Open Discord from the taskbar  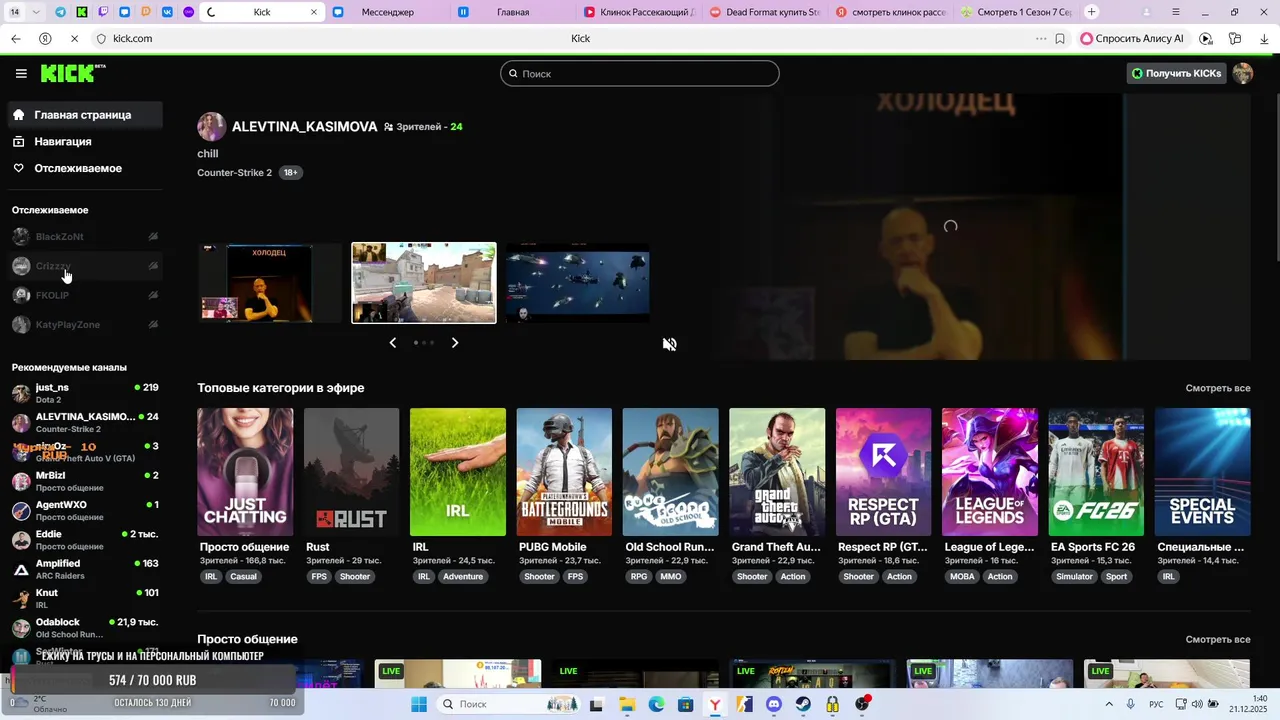coord(773,704)
